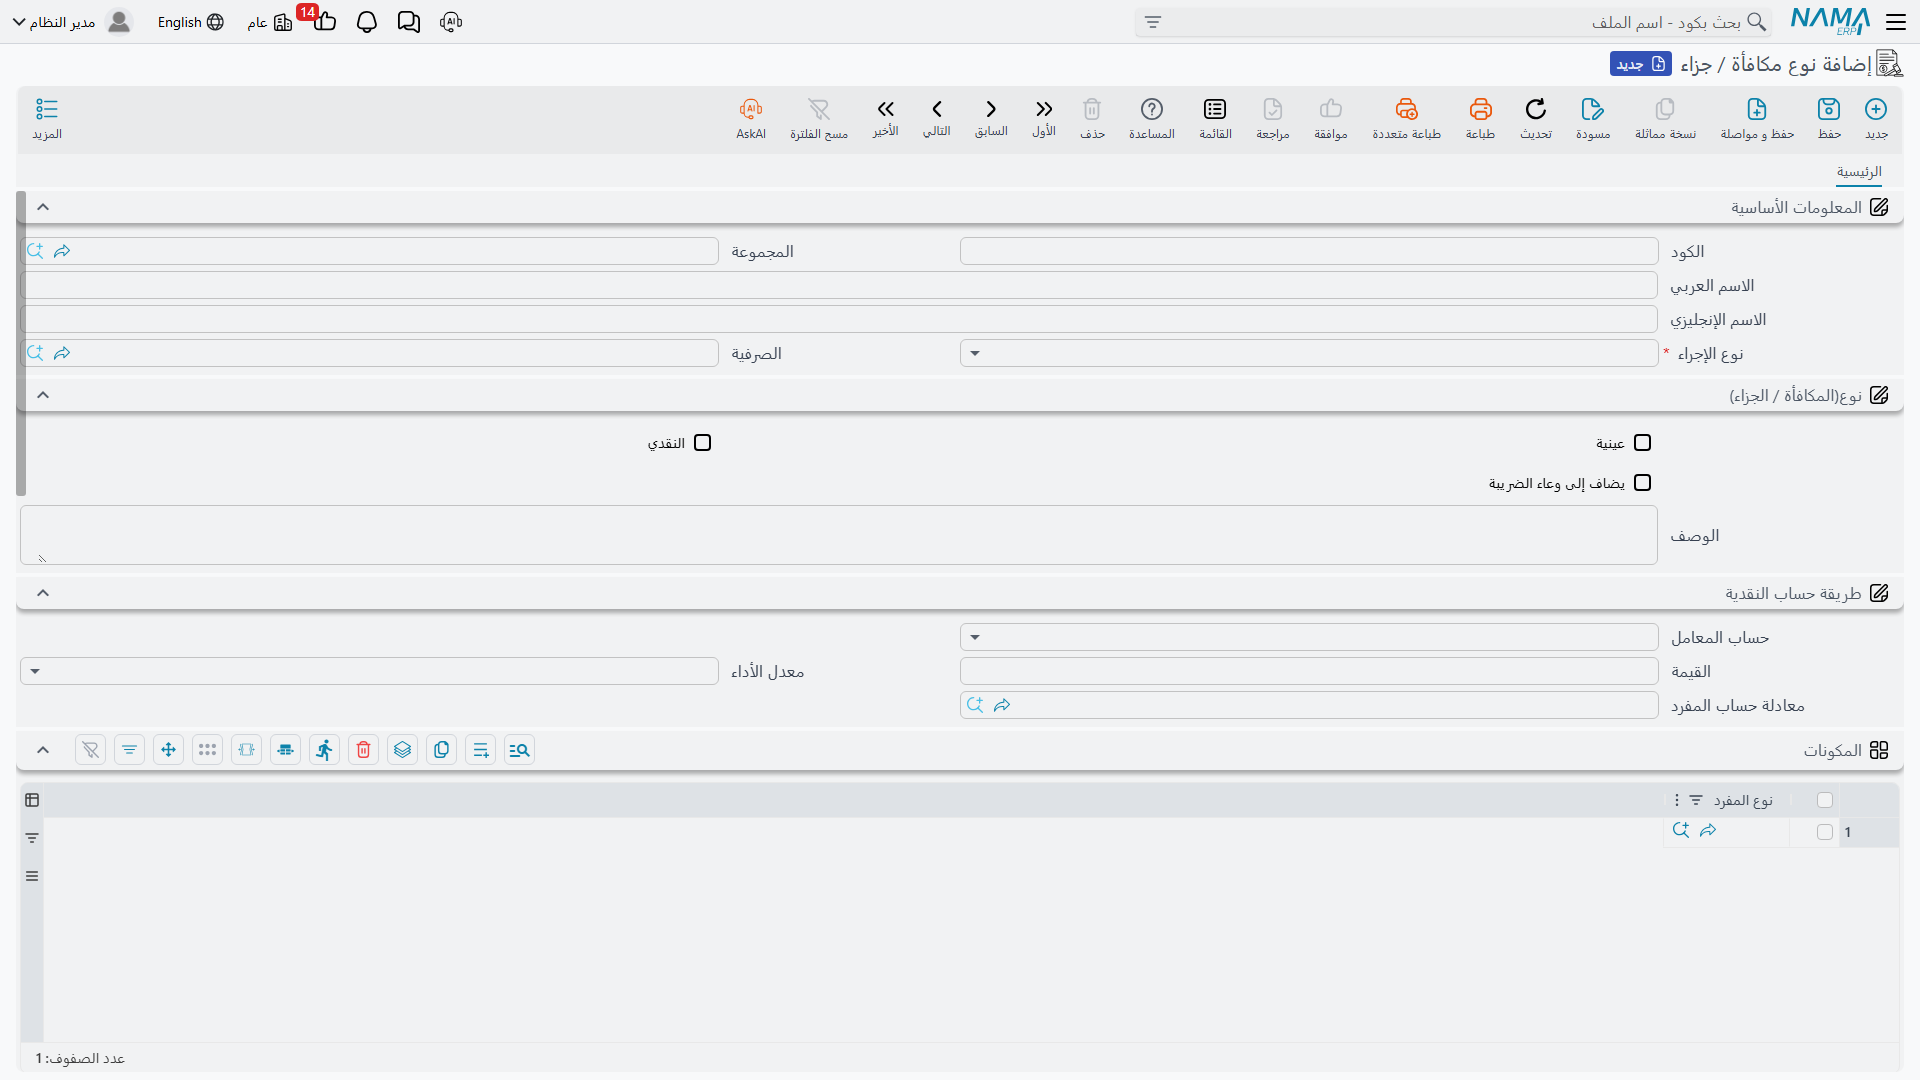The width and height of the screenshot is (1920, 1080).
Task: Click the red delete-row icon in المكونات toolbar
Action: [x=364, y=750]
